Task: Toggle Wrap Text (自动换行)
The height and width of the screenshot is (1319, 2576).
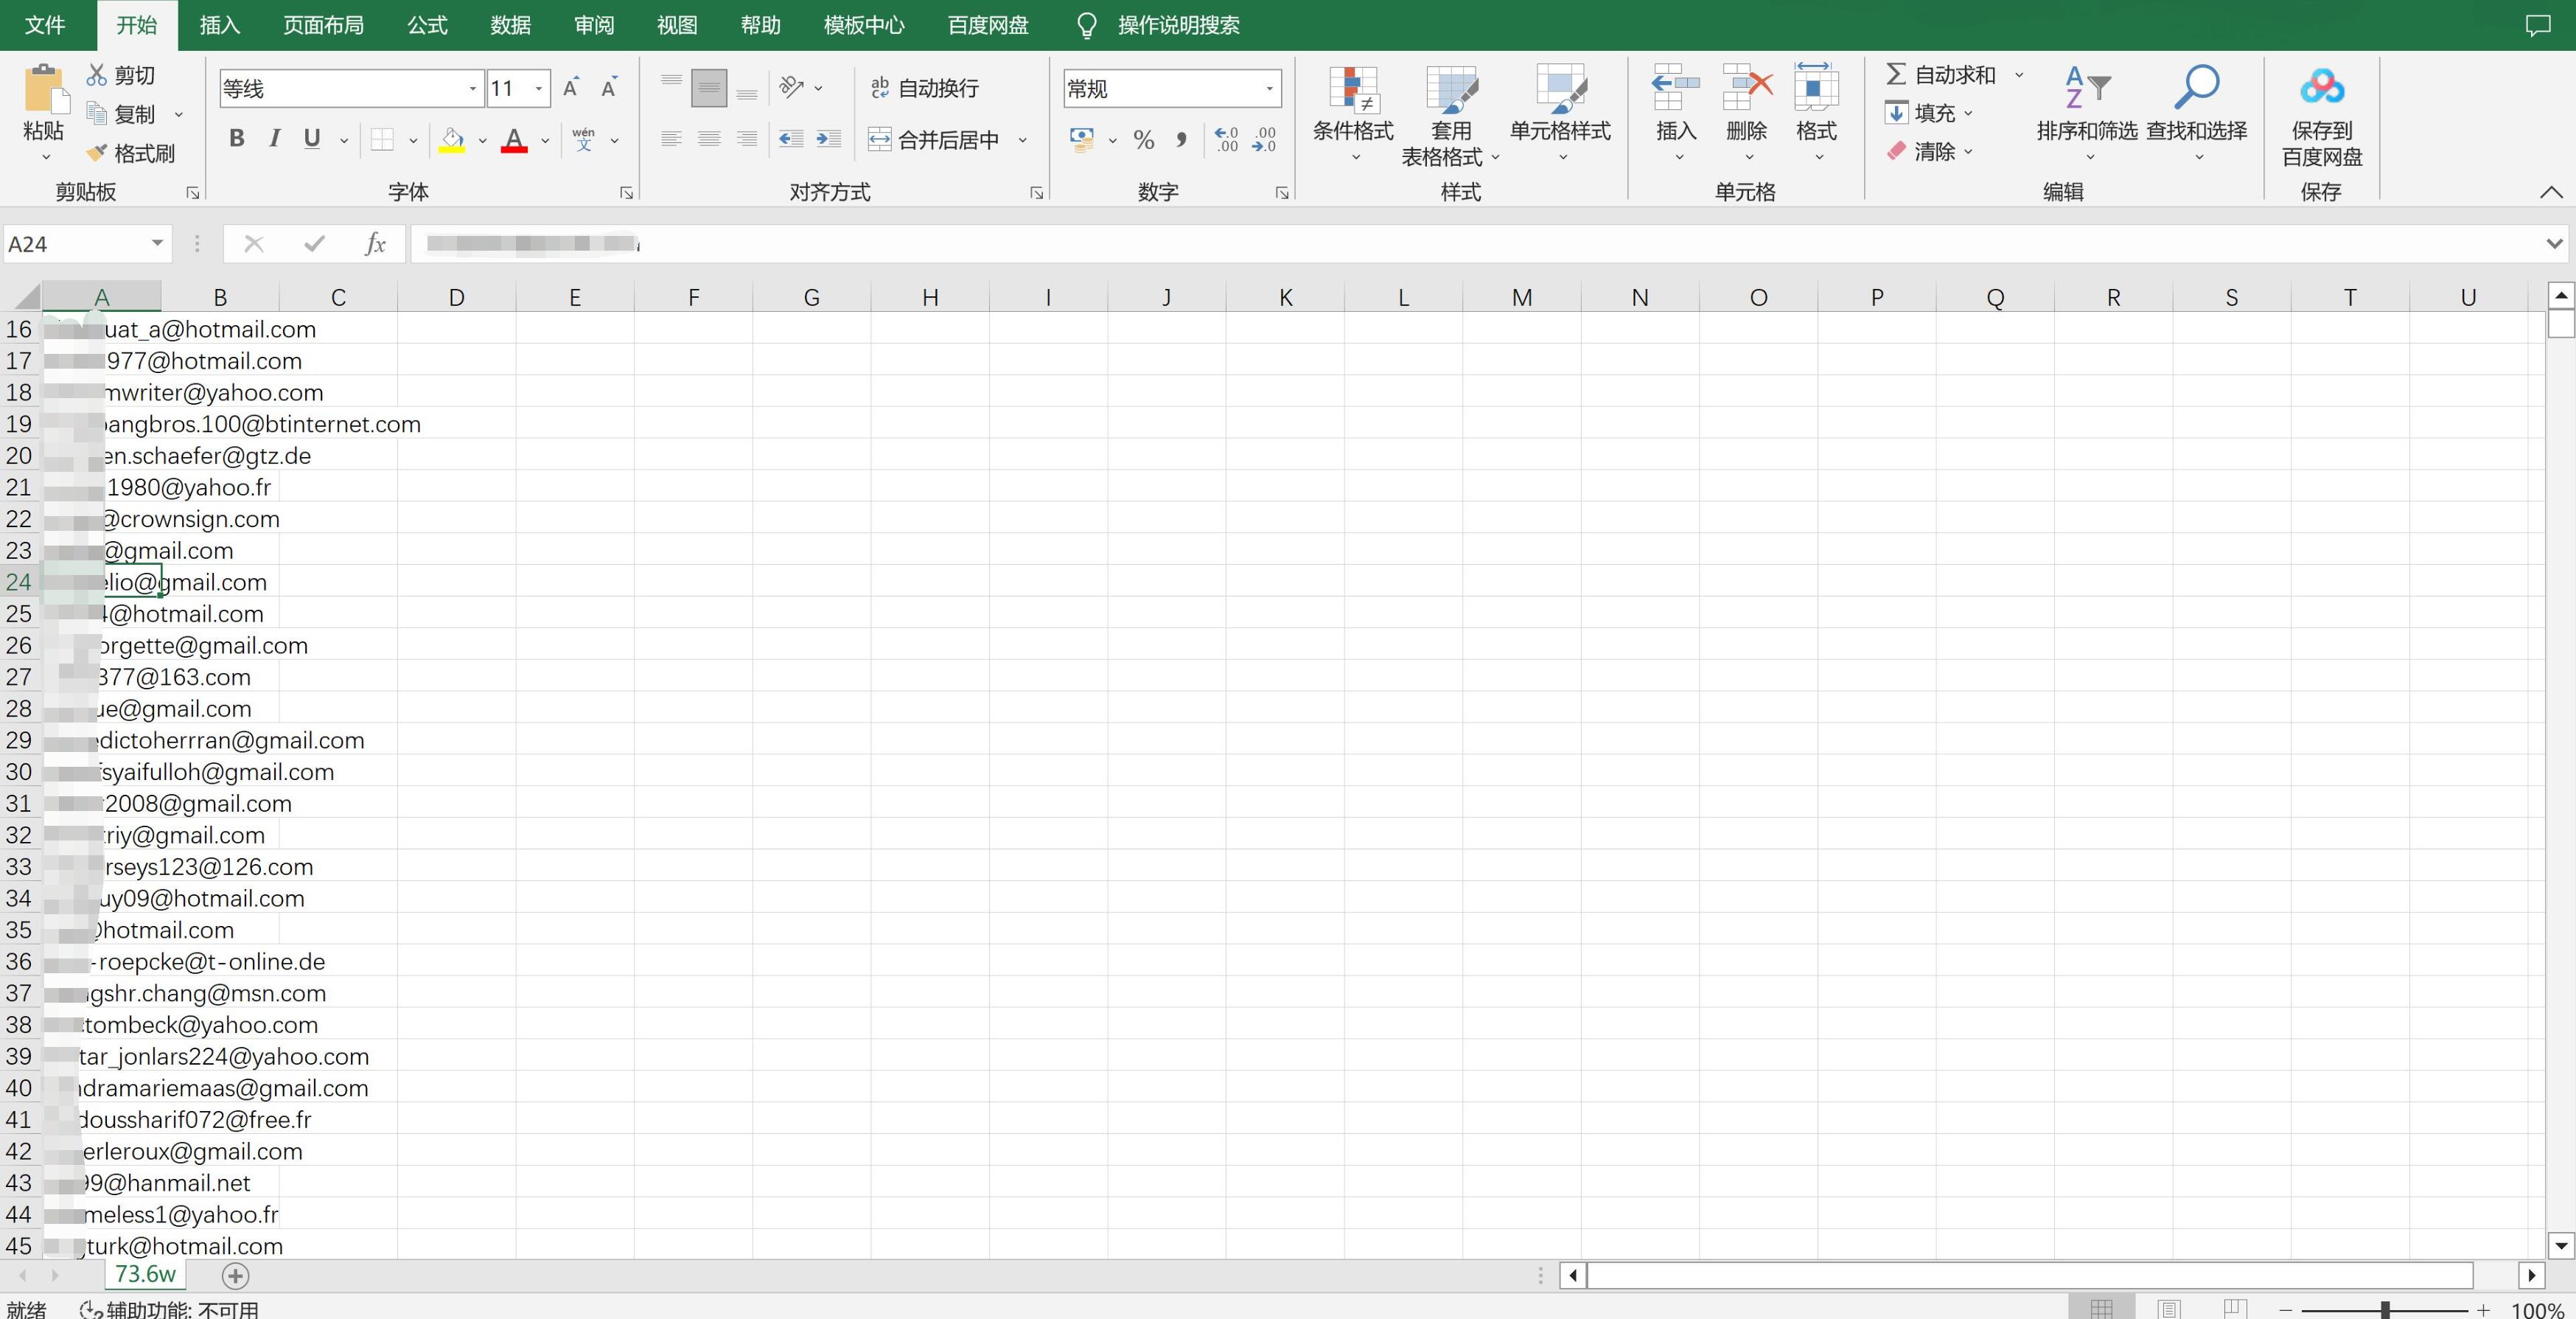Action: coord(924,88)
